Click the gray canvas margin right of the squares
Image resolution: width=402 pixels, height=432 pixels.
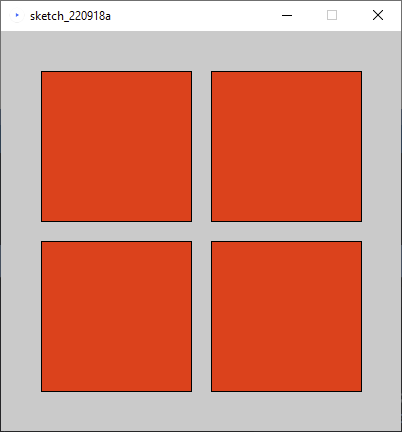381,231
